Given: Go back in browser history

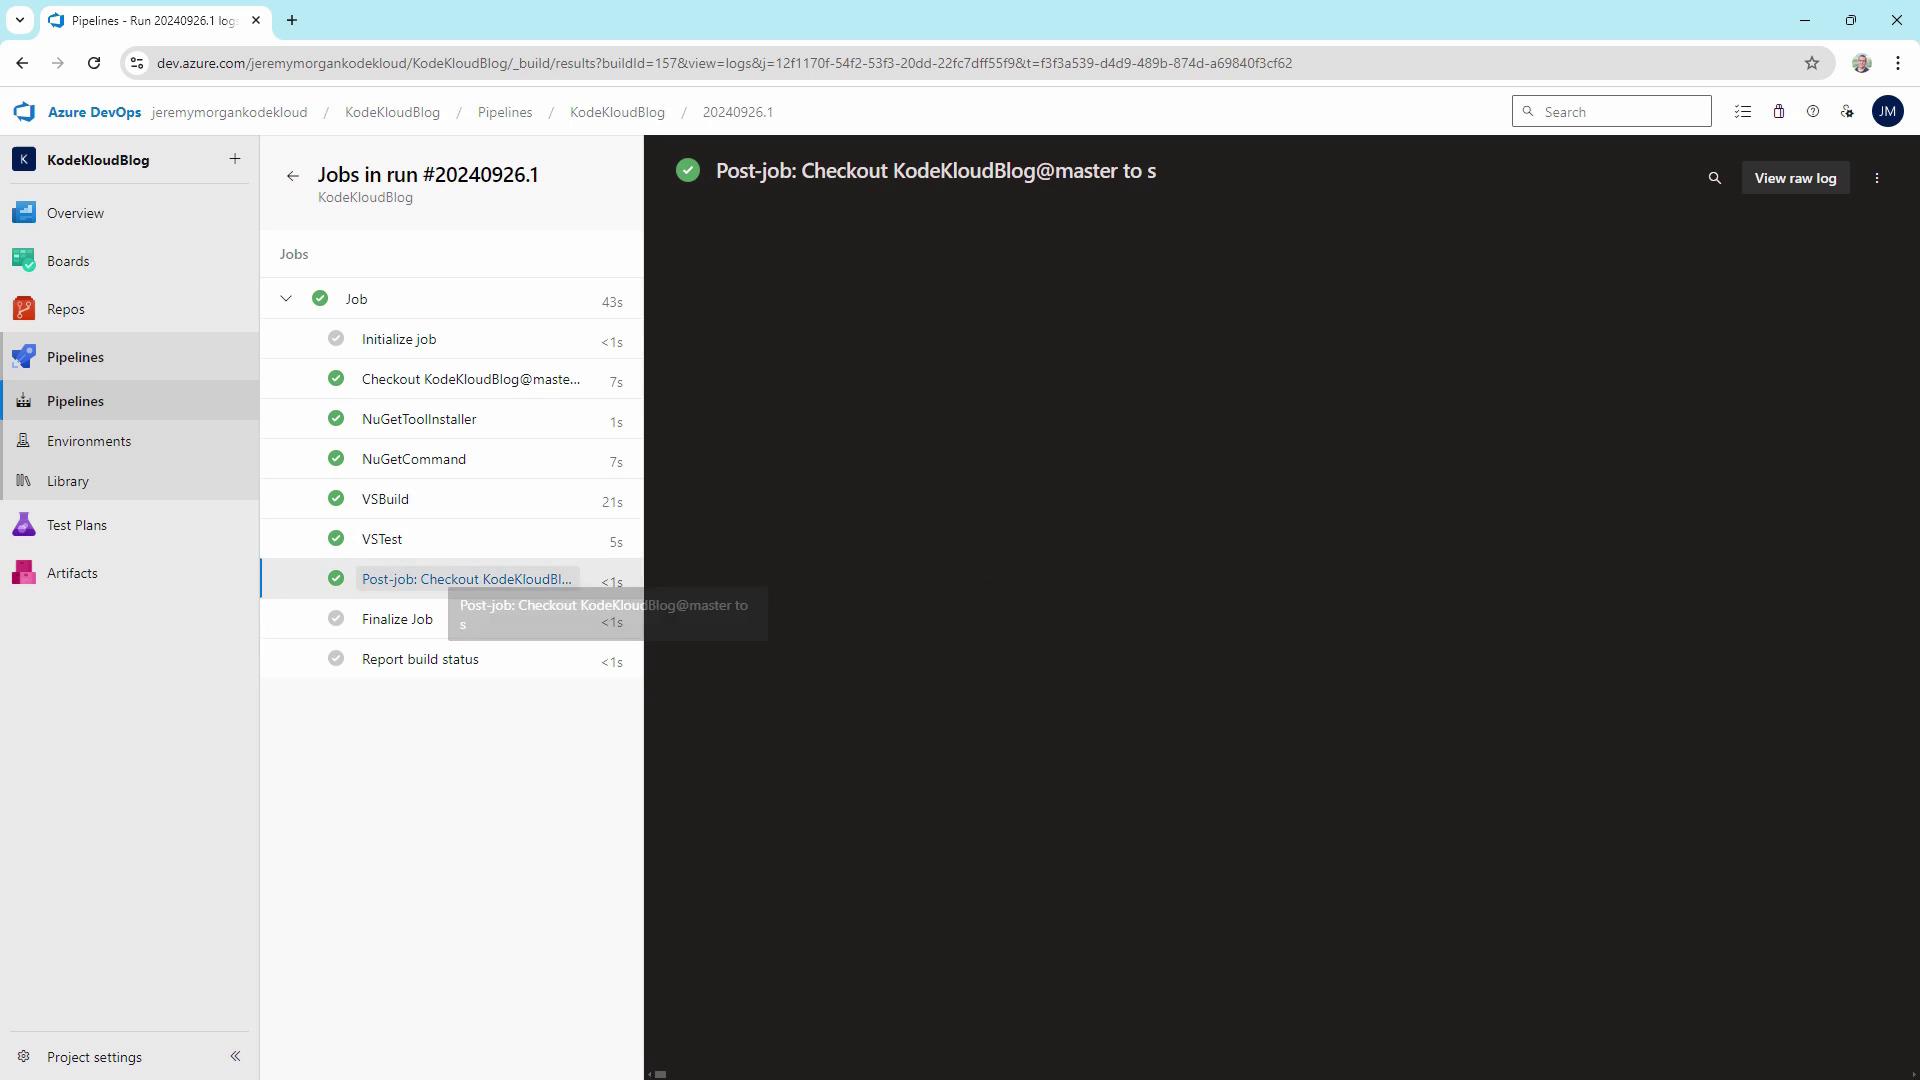Looking at the screenshot, I should pos(22,63).
